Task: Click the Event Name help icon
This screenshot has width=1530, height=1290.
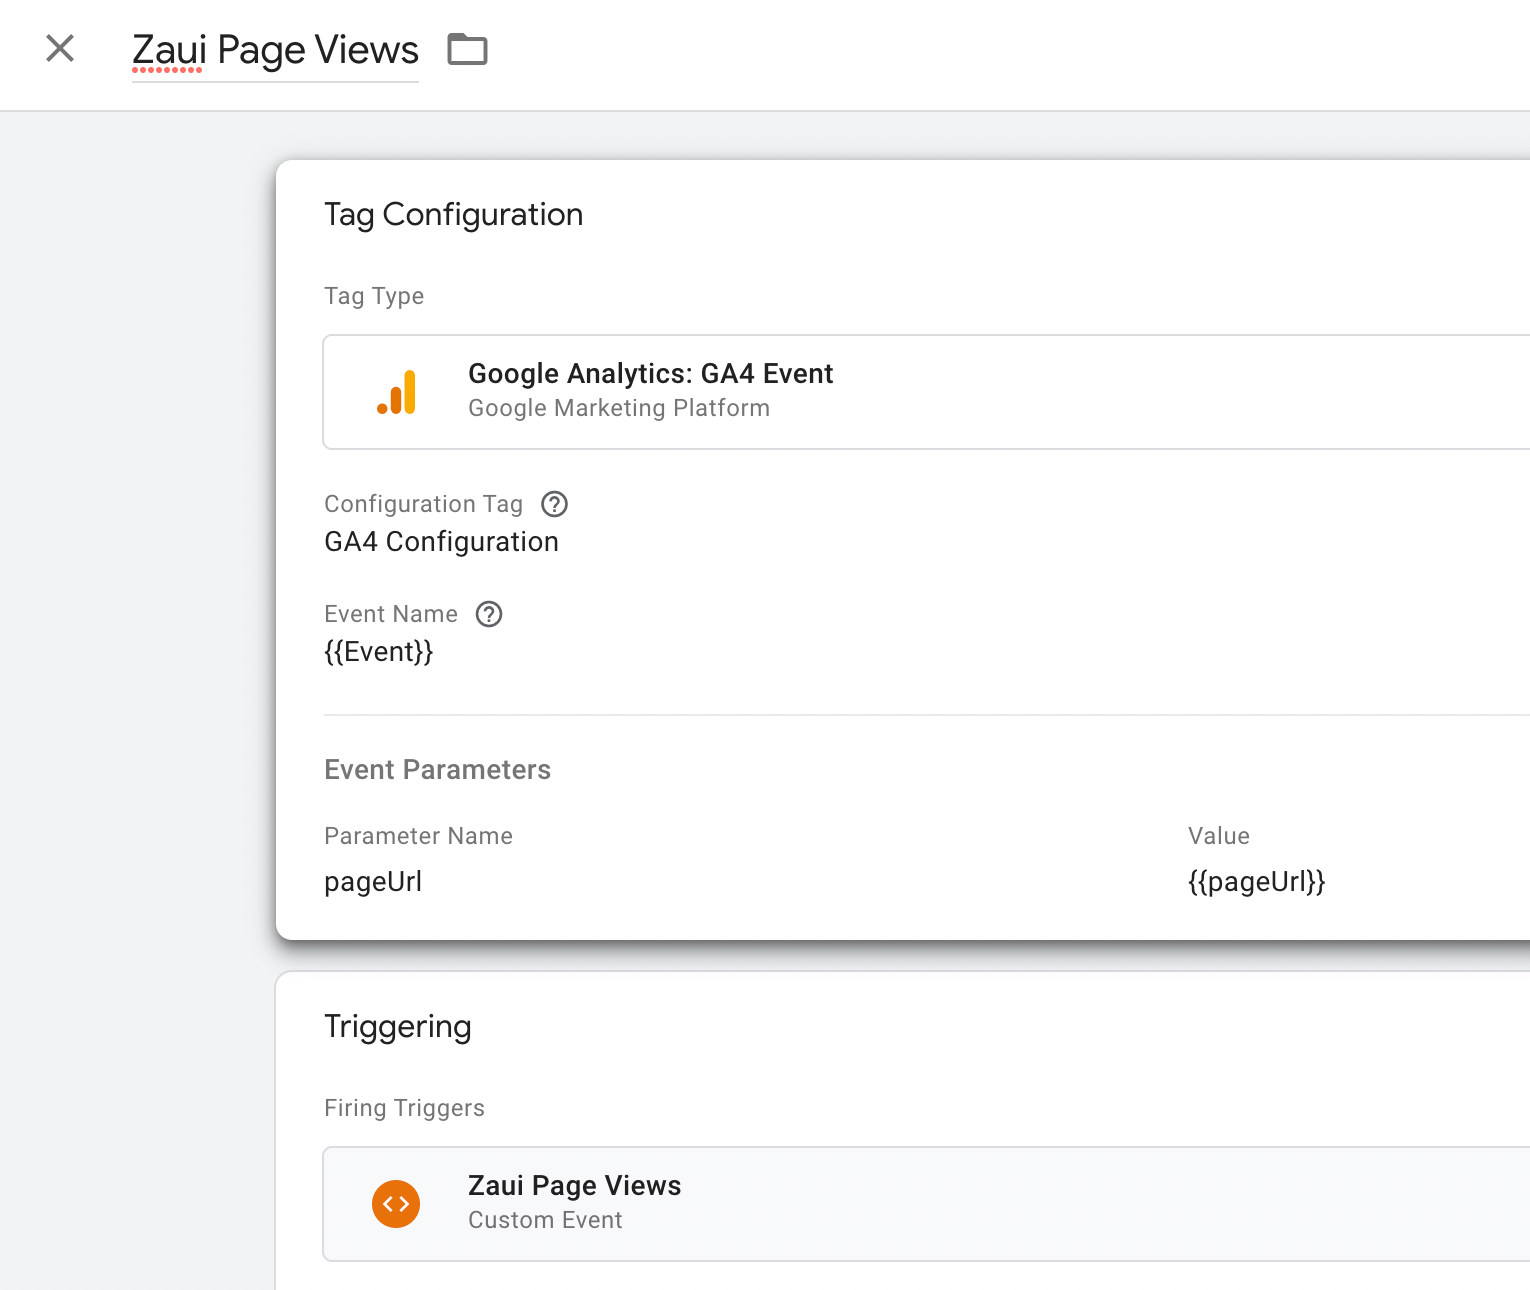Action: coord(489,614)
